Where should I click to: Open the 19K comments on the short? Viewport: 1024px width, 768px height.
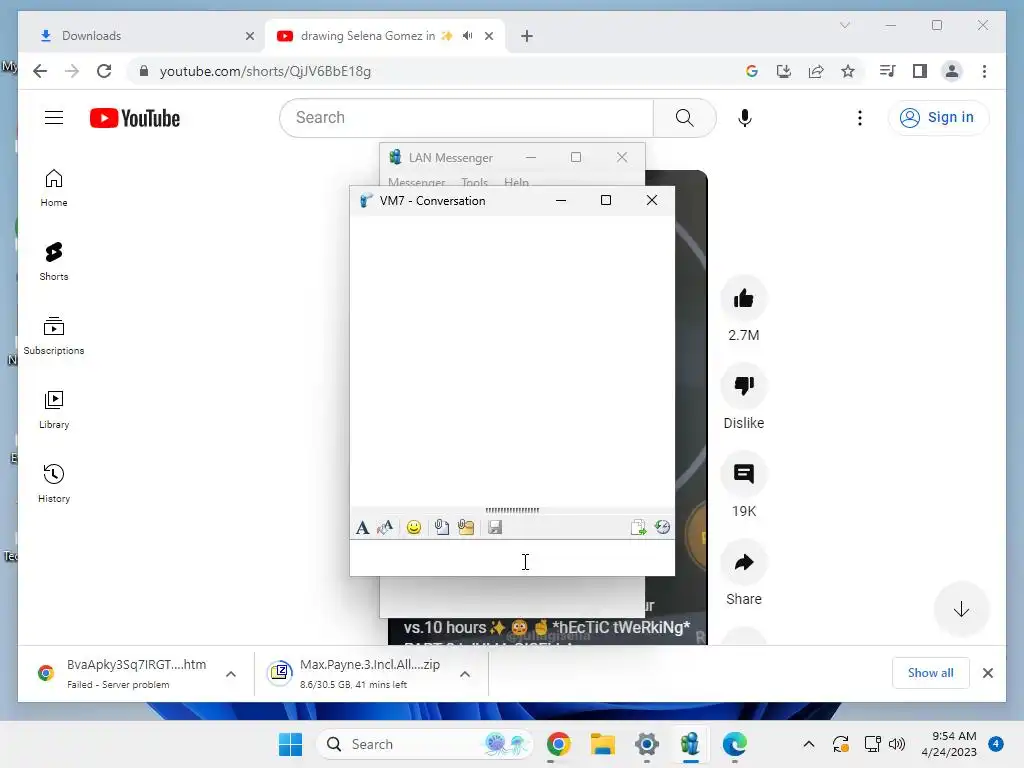(743, 474)
